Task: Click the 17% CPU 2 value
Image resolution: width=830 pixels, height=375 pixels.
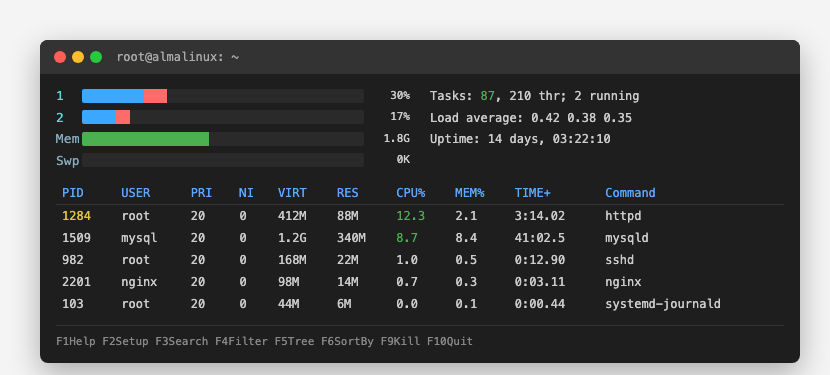Action: coord(400,117)
